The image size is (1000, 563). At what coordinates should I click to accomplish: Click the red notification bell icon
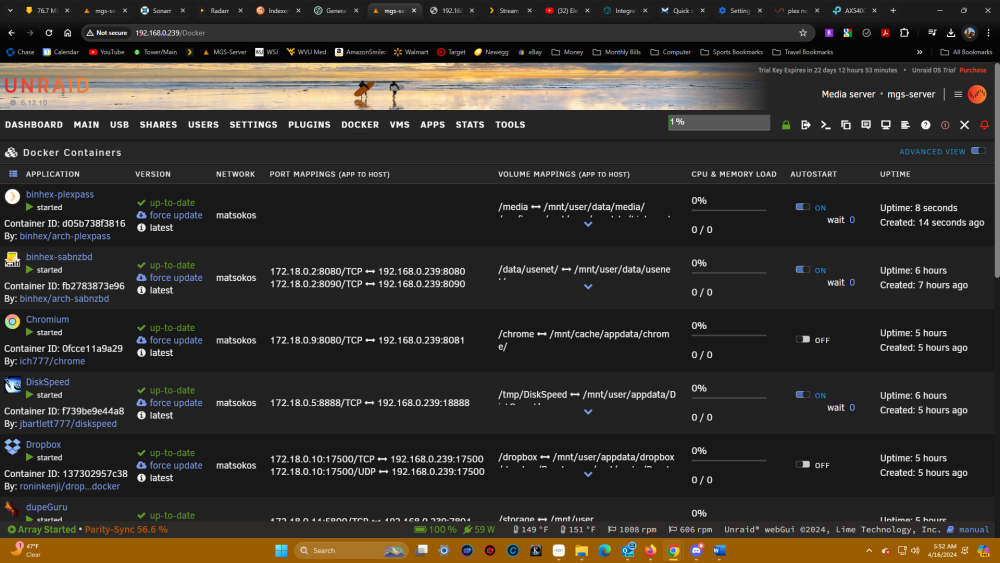pyautogui.click(x=984, y=125)
